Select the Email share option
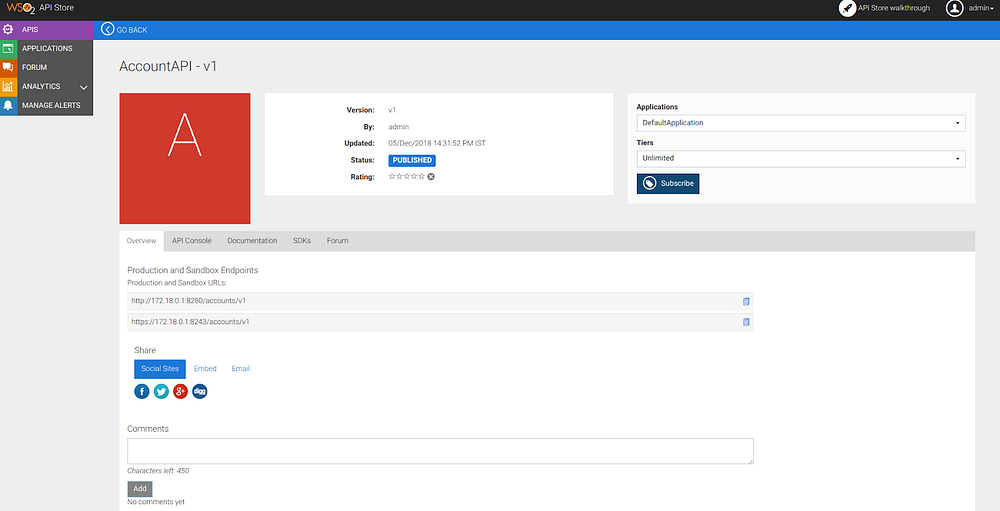Viewport: 1000px width, 511px height. tap(240, 369)
